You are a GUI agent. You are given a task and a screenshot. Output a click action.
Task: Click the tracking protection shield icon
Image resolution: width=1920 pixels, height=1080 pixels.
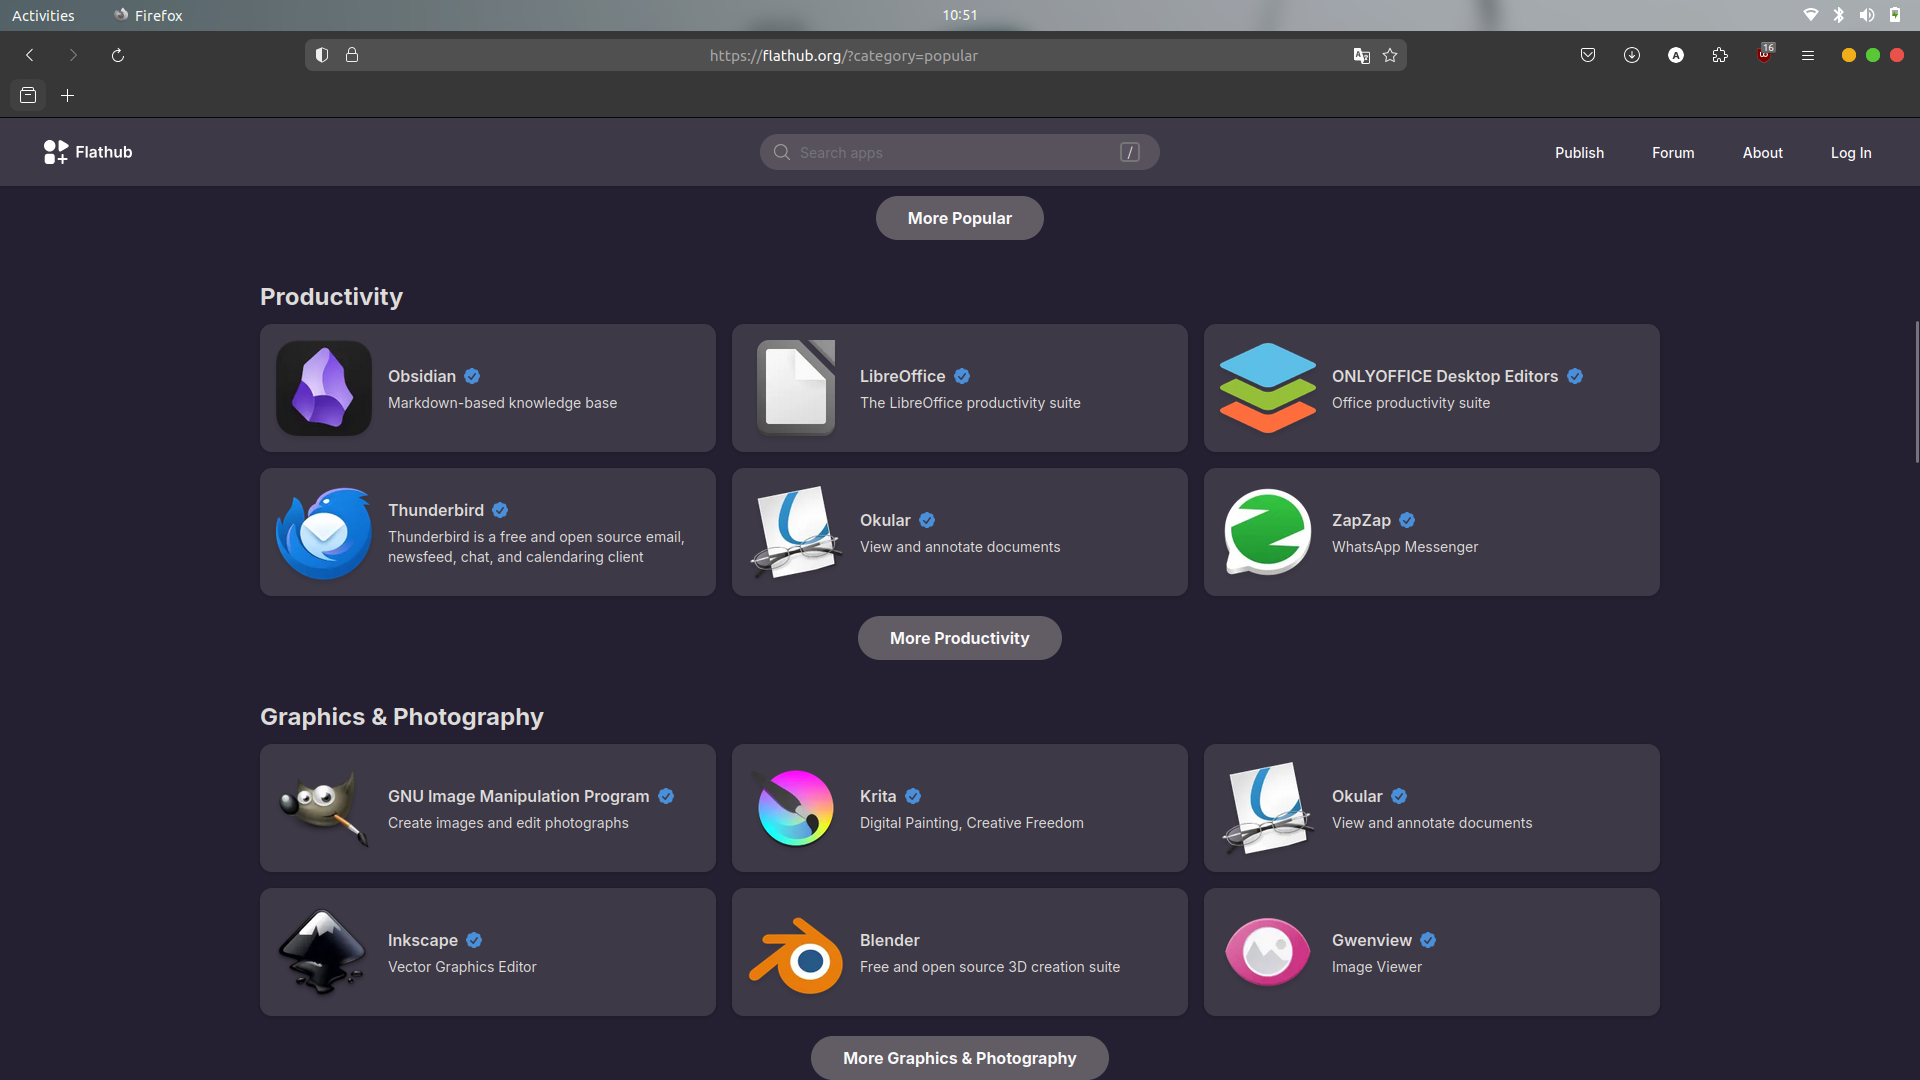[x=322, y=55]
